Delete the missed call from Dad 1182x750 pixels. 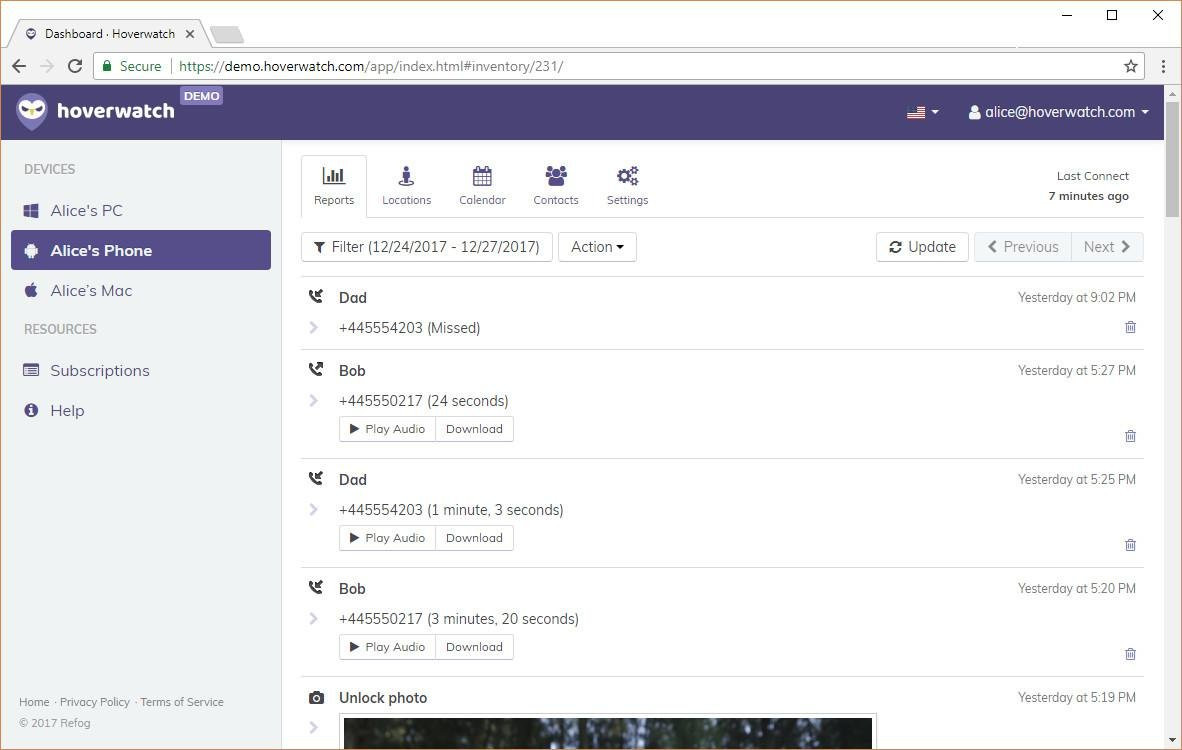point(1130,327)
